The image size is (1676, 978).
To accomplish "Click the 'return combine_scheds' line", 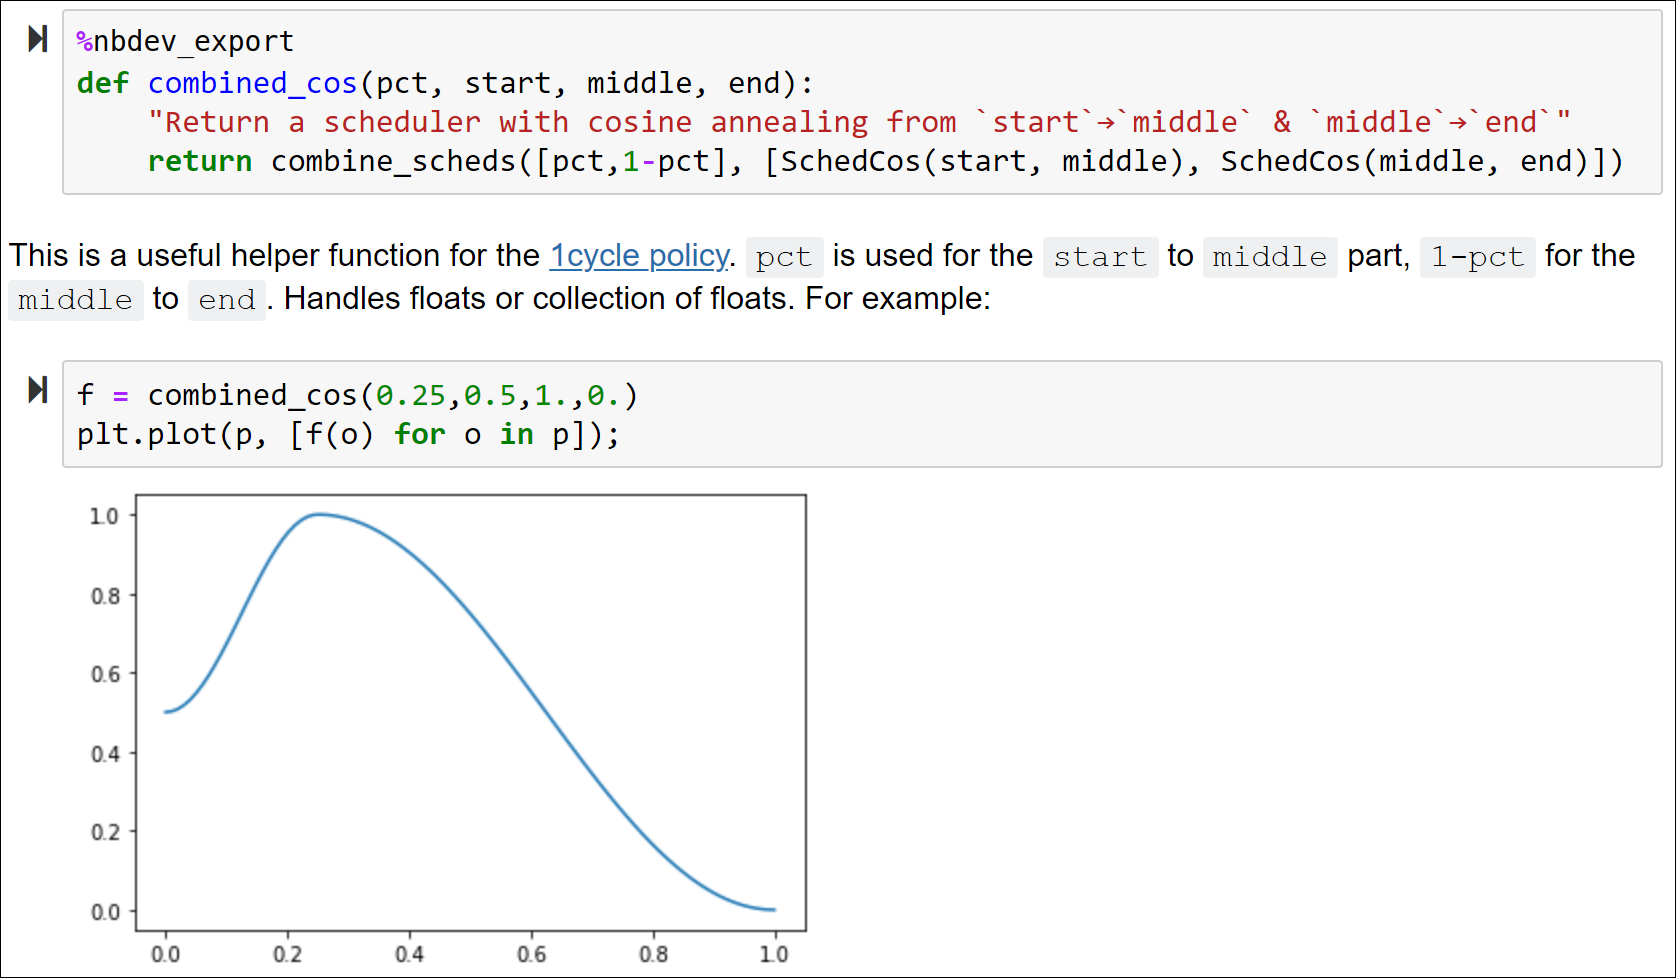I will [x=885, y=161].
